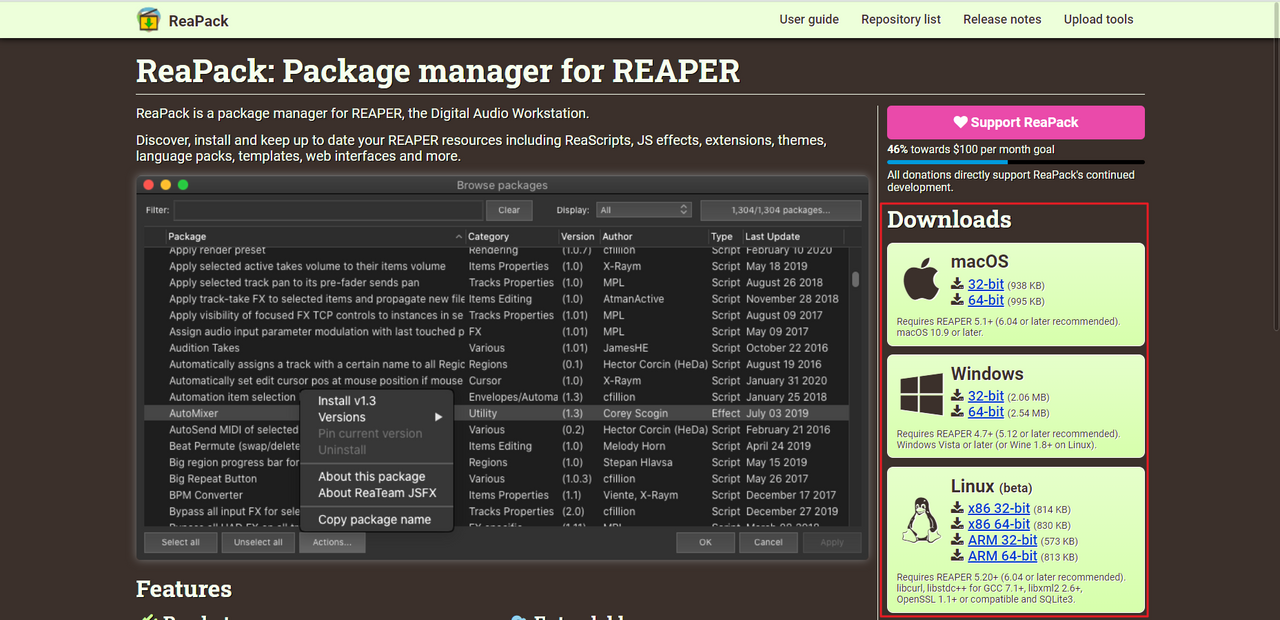1280x620 pixels.
Task: Select the AutoMixer package row
Action: 495,413
